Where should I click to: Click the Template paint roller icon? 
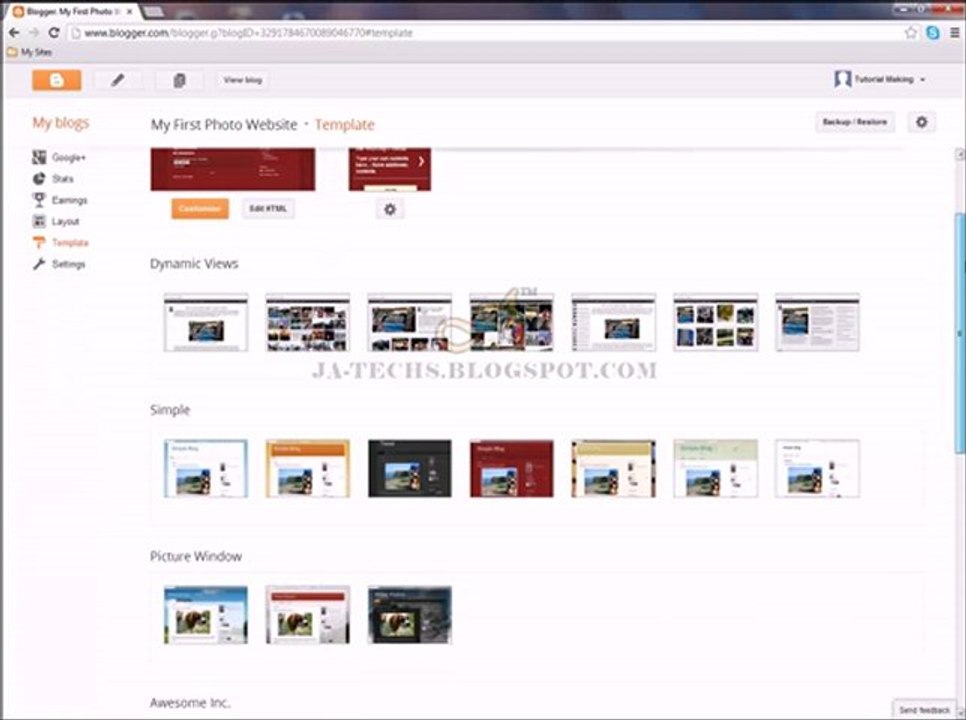39,243
